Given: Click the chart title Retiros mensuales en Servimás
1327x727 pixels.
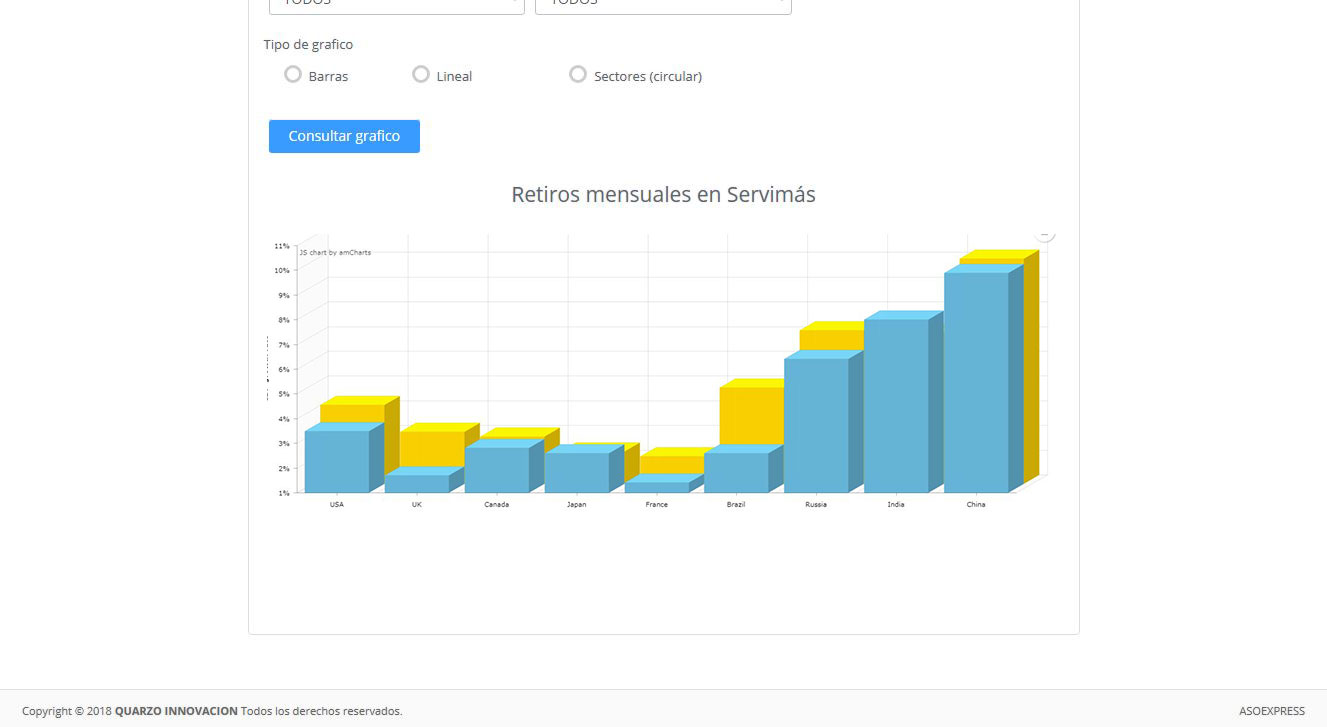Looking at the screenshot, I should click(663, 194).
